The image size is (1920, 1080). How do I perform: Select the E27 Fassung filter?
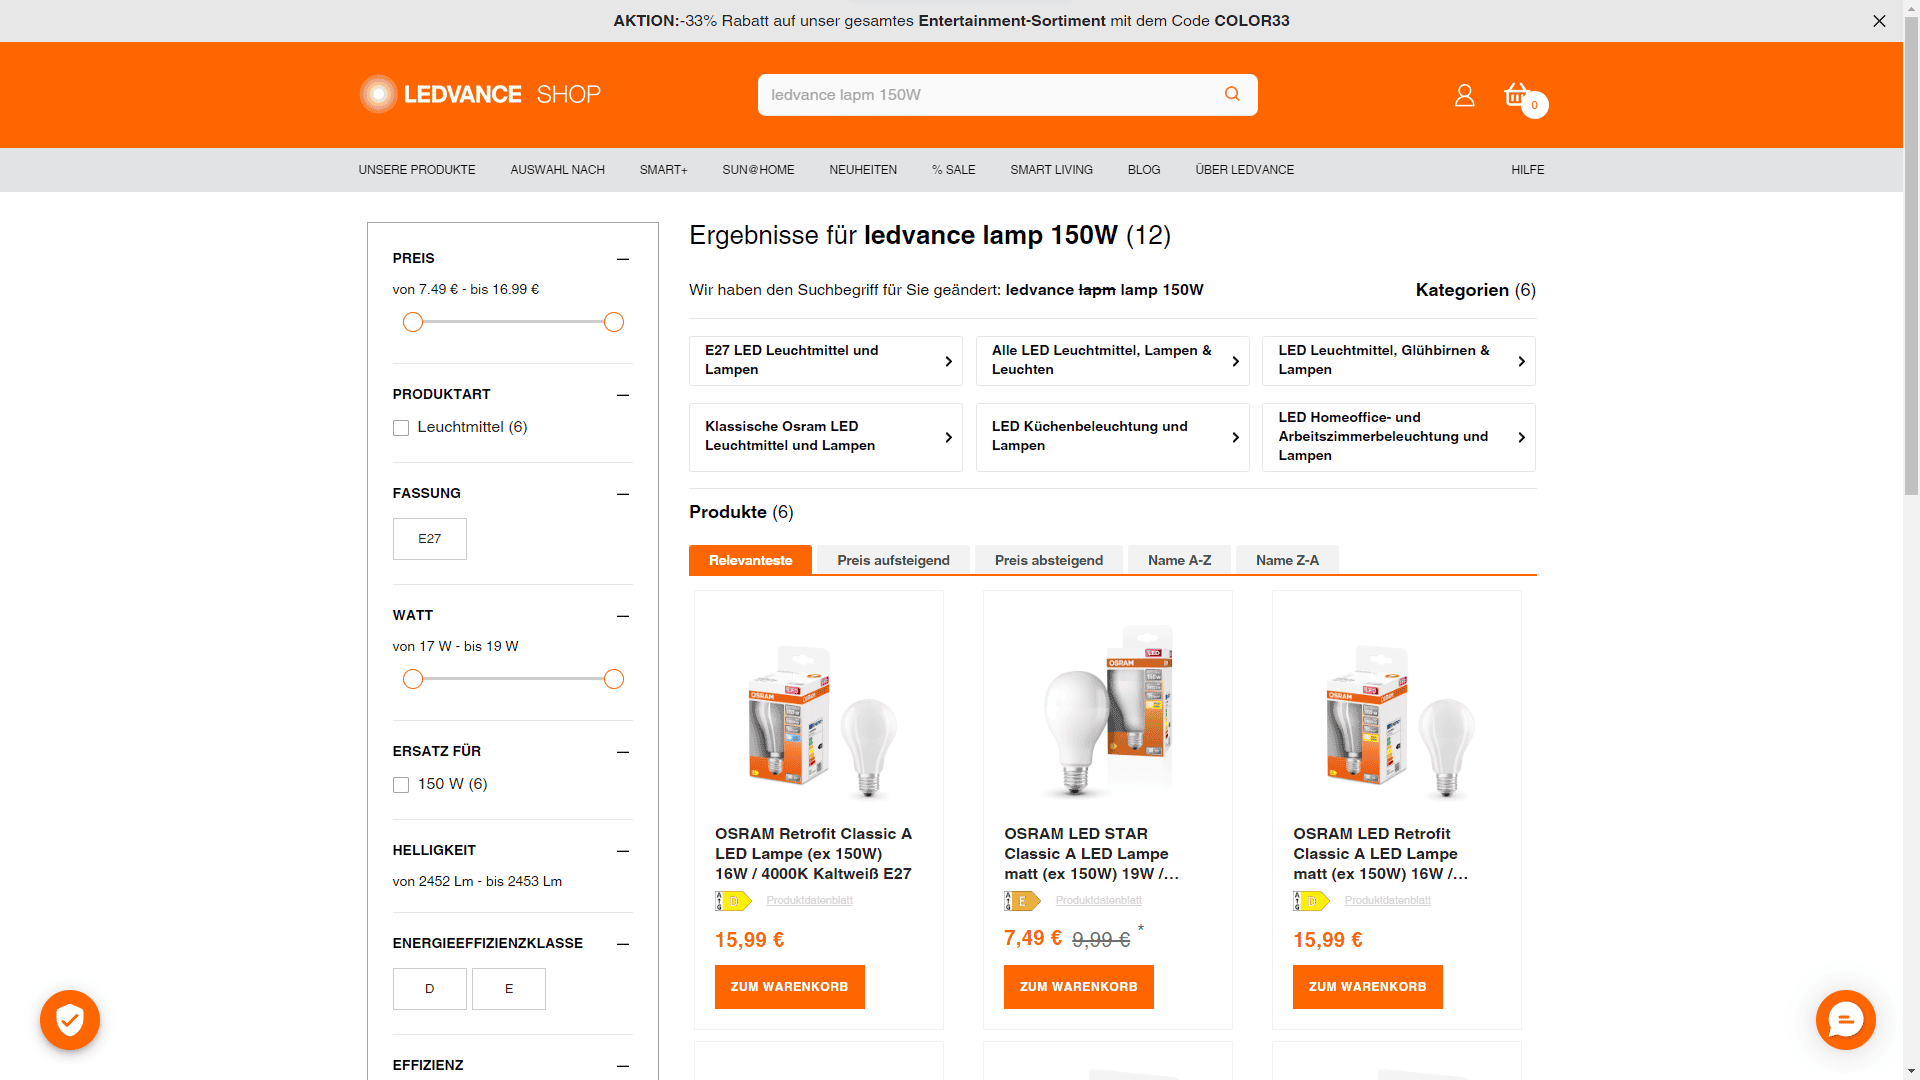click(x=429, y=539)
